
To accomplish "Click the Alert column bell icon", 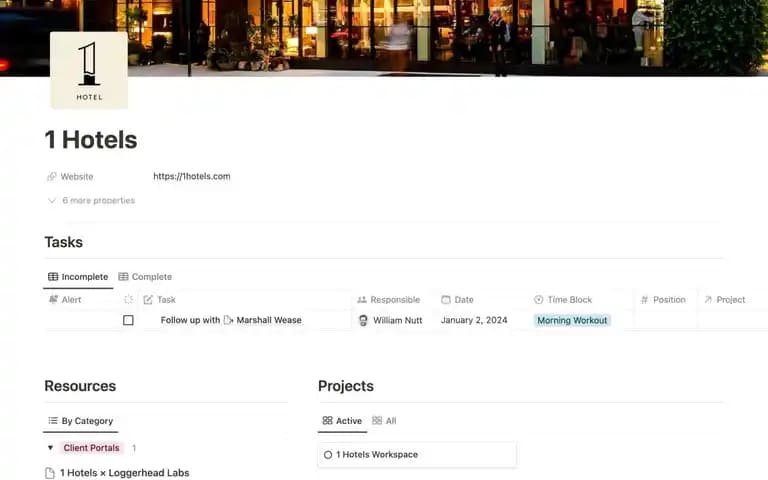I will point(53,299).
